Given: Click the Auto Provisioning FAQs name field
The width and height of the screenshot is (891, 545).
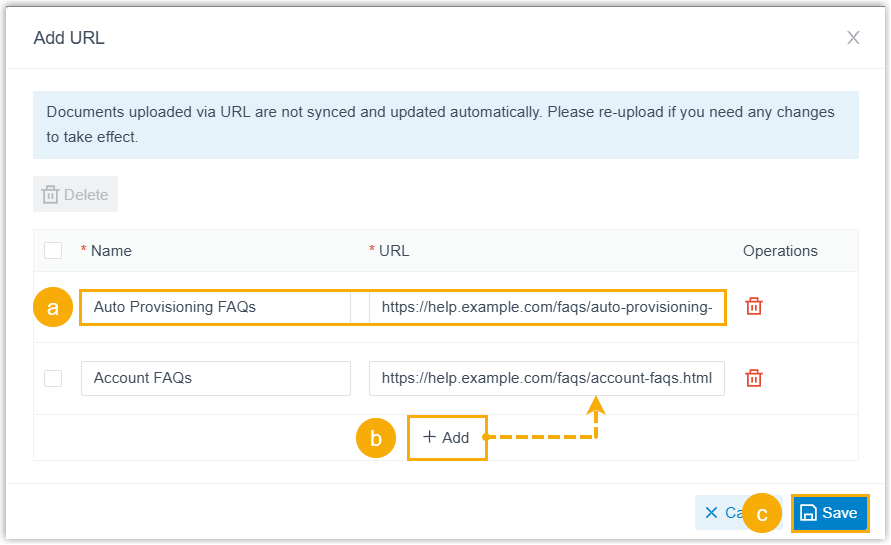Looking at the screenshot, I should pos(215,307).
